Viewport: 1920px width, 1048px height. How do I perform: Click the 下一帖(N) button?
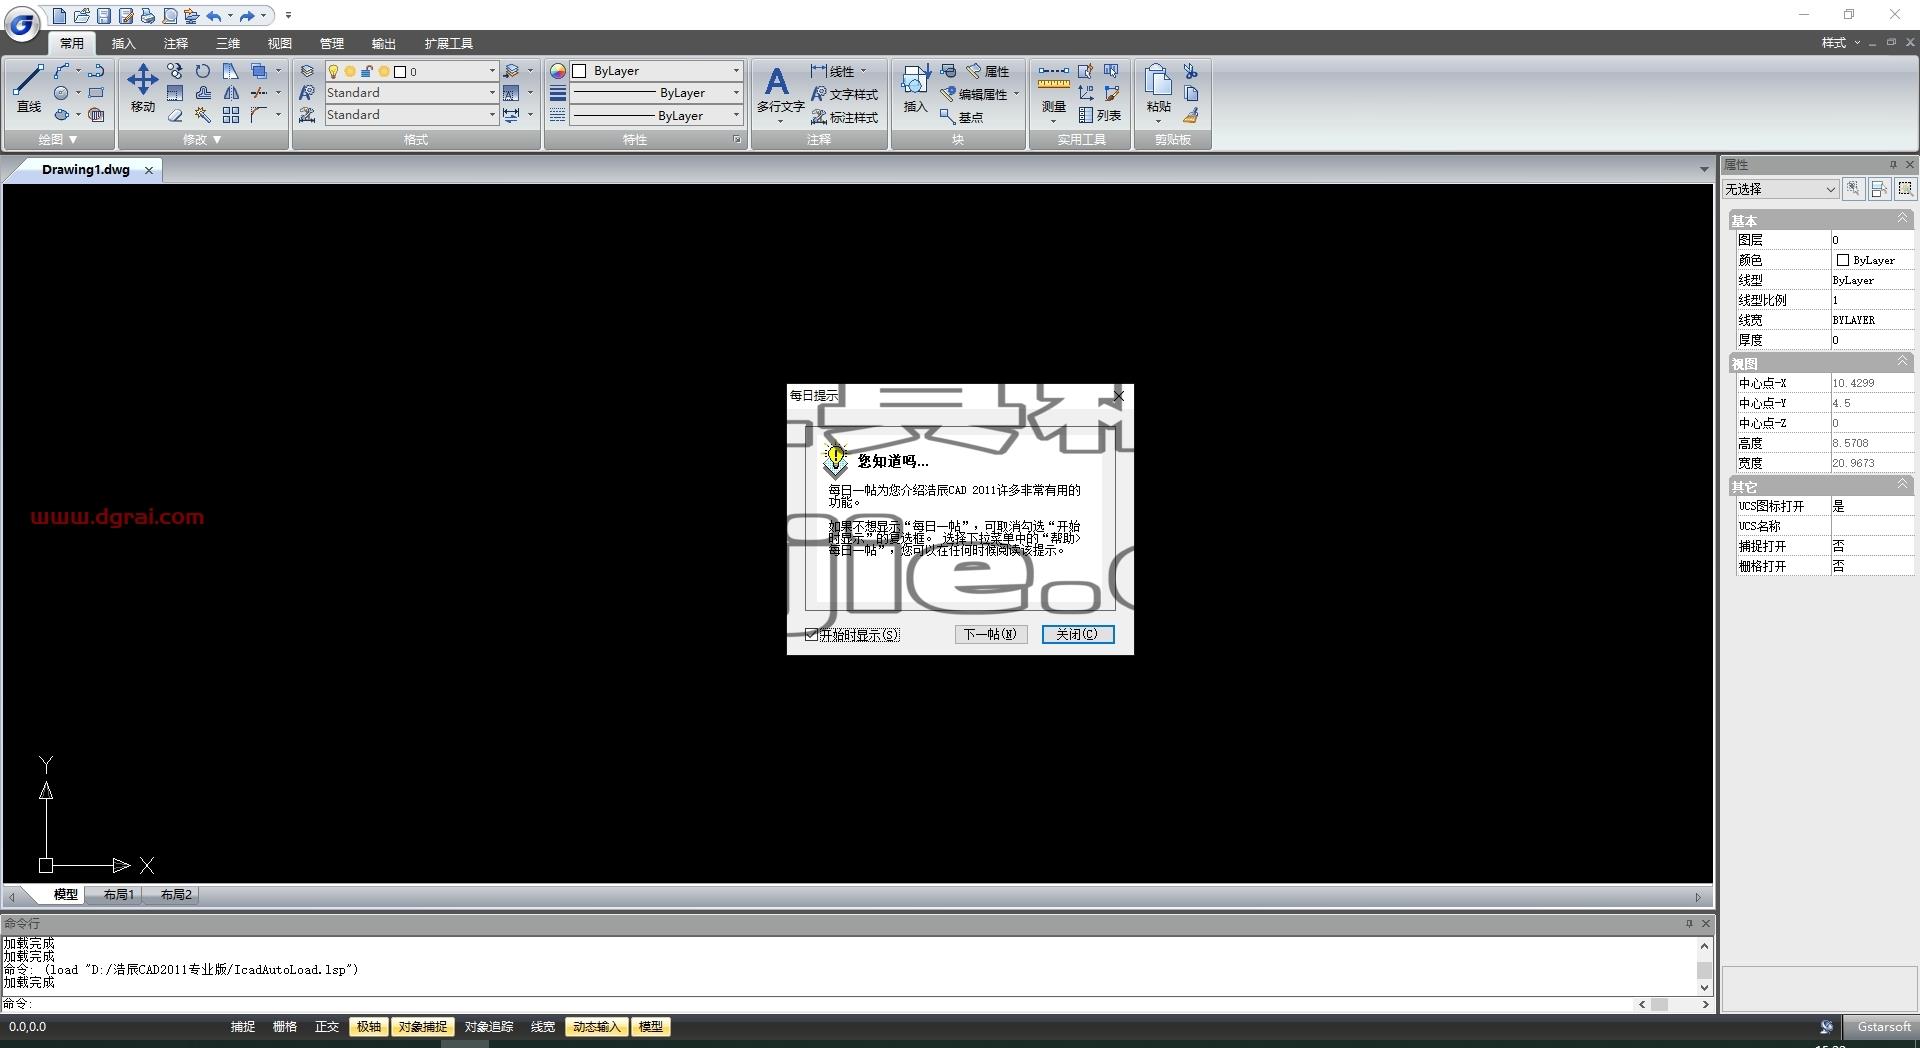990,634
